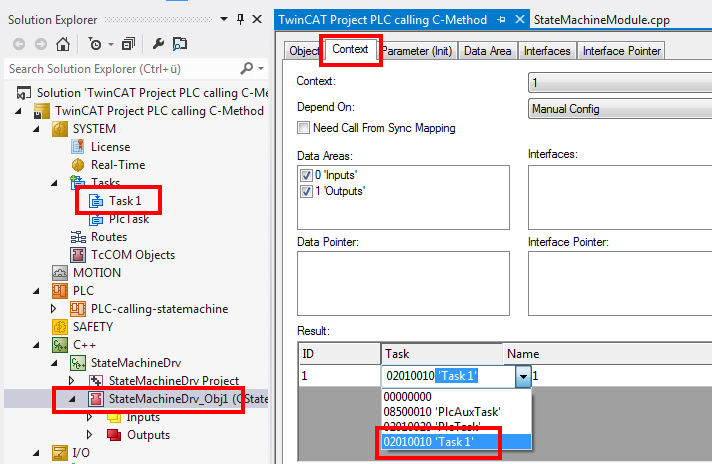Image resolution: width=712 pixels, height=464 pixels.
Task: Open Solution Explorer search options magnifier
Action: coord(247,69)
